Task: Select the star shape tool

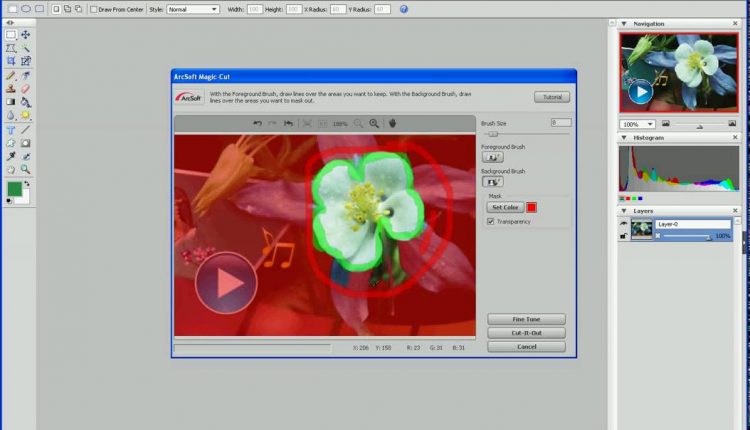Action: [x=11, y=143]
